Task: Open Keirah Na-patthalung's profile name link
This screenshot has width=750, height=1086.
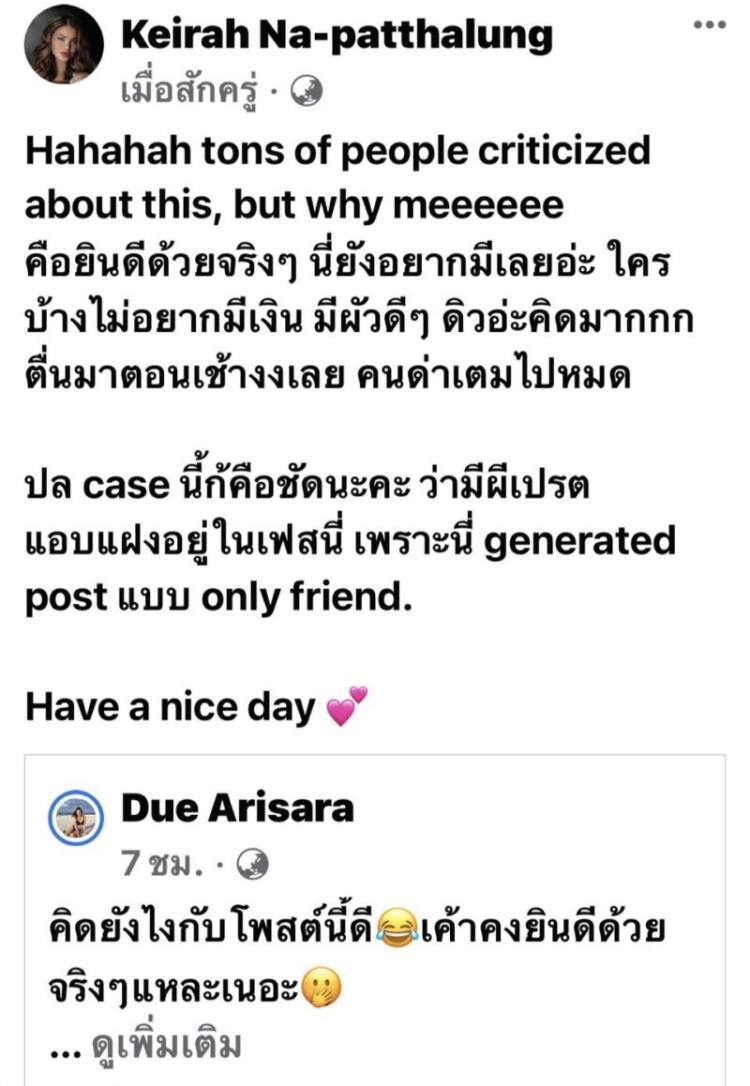Action: tap(336, 34)
